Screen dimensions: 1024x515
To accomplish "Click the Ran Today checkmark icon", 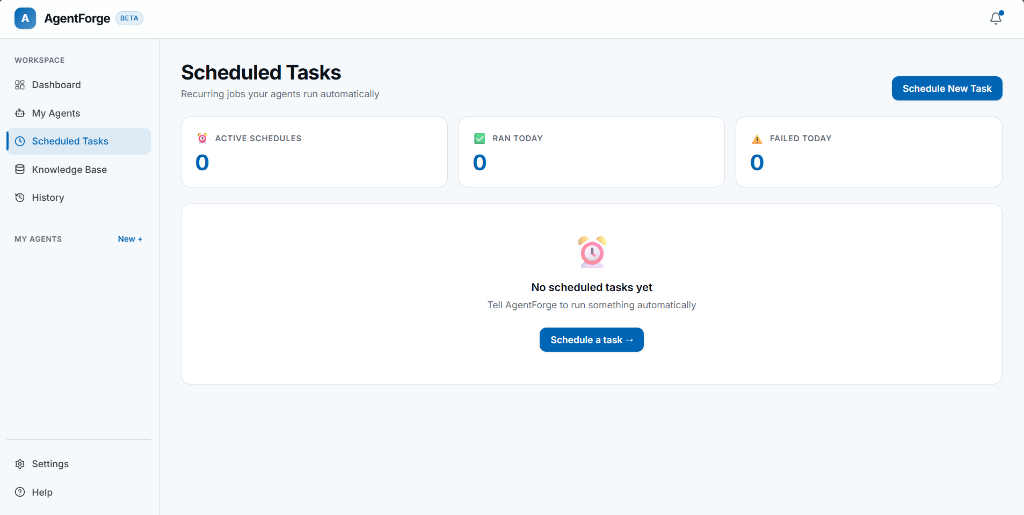I will tap(479, 138).
